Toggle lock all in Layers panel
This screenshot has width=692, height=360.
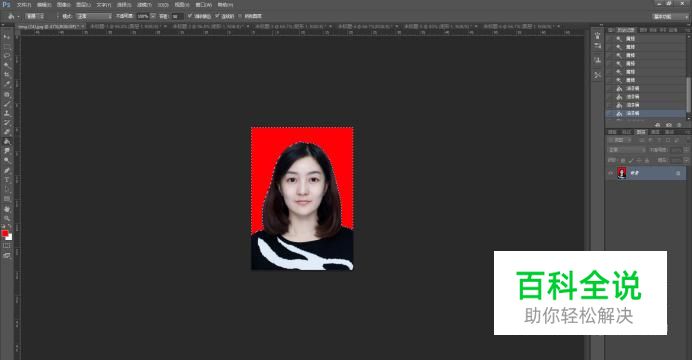(646, 161)
